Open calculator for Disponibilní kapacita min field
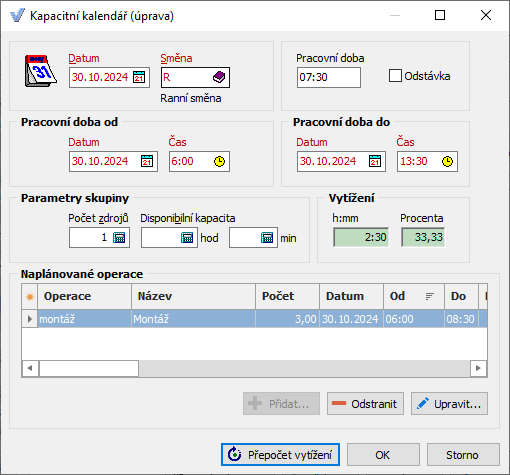 coord(267,238)
